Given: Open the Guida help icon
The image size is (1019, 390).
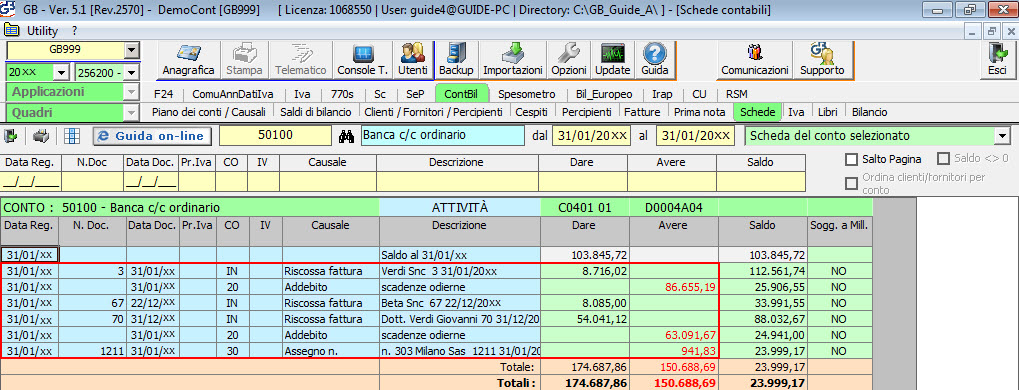Looking at the screenshot, I should pos(654,59).
